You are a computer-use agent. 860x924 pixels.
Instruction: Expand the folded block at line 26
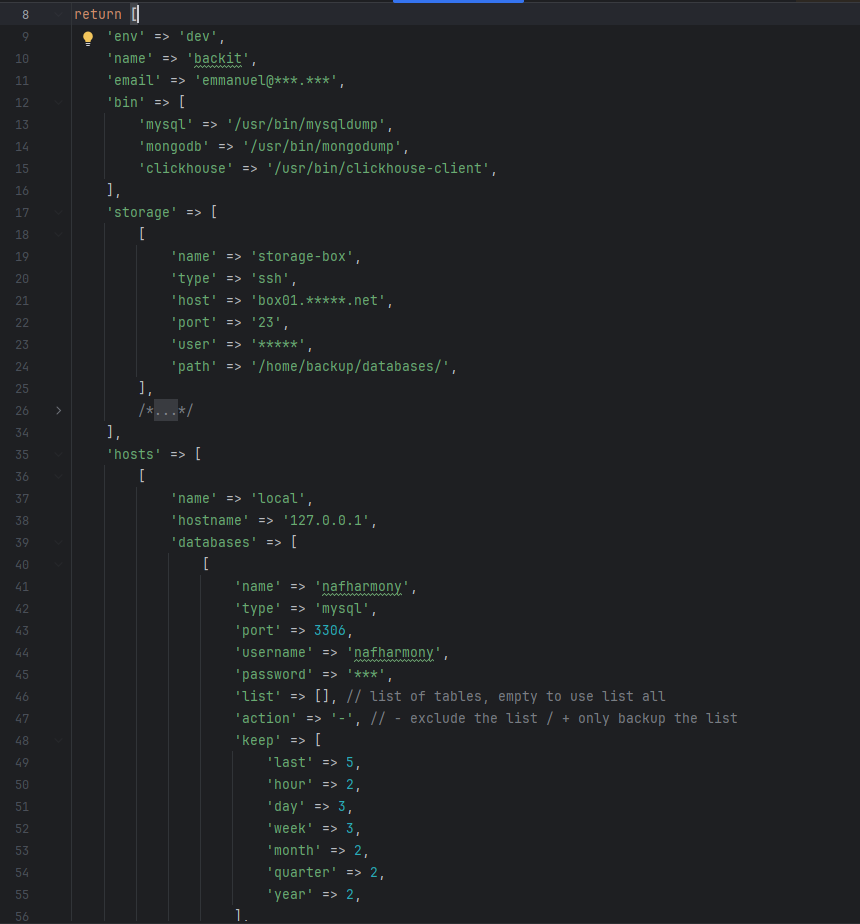tap(59, 410)
